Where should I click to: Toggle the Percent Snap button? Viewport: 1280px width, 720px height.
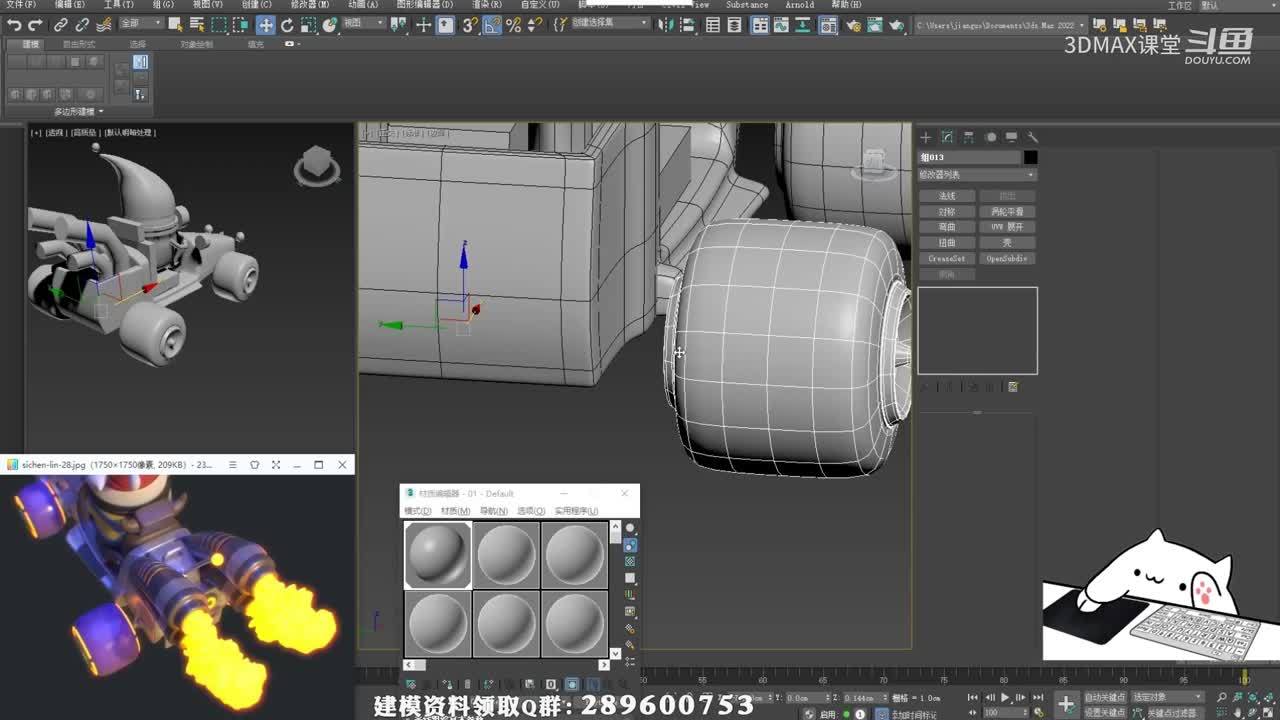point(513,25)
